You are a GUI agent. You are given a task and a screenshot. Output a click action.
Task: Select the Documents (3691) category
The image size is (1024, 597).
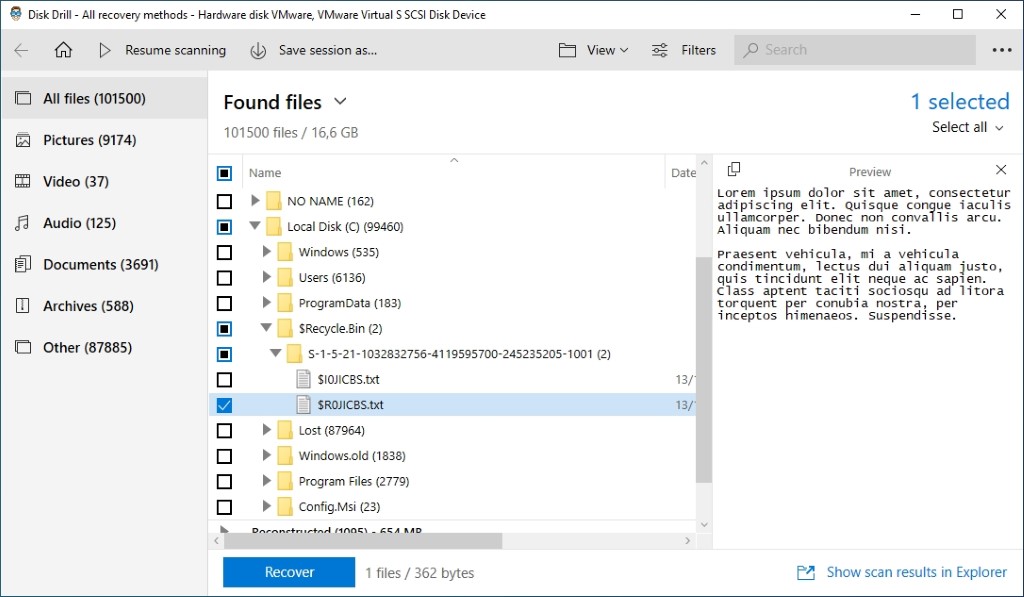click(x=104, y=265)
